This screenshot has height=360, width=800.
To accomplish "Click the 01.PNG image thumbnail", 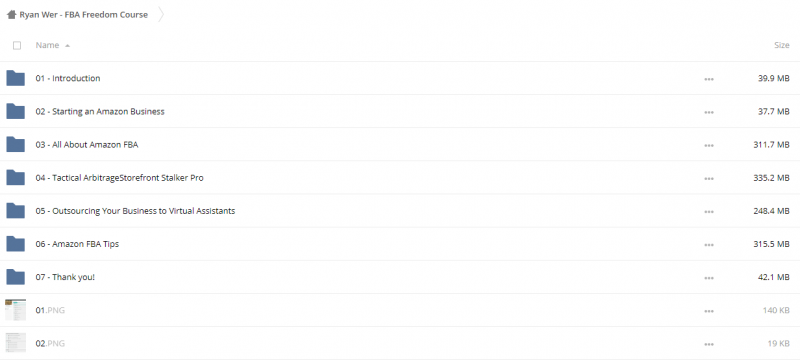I will coord(15,310).
